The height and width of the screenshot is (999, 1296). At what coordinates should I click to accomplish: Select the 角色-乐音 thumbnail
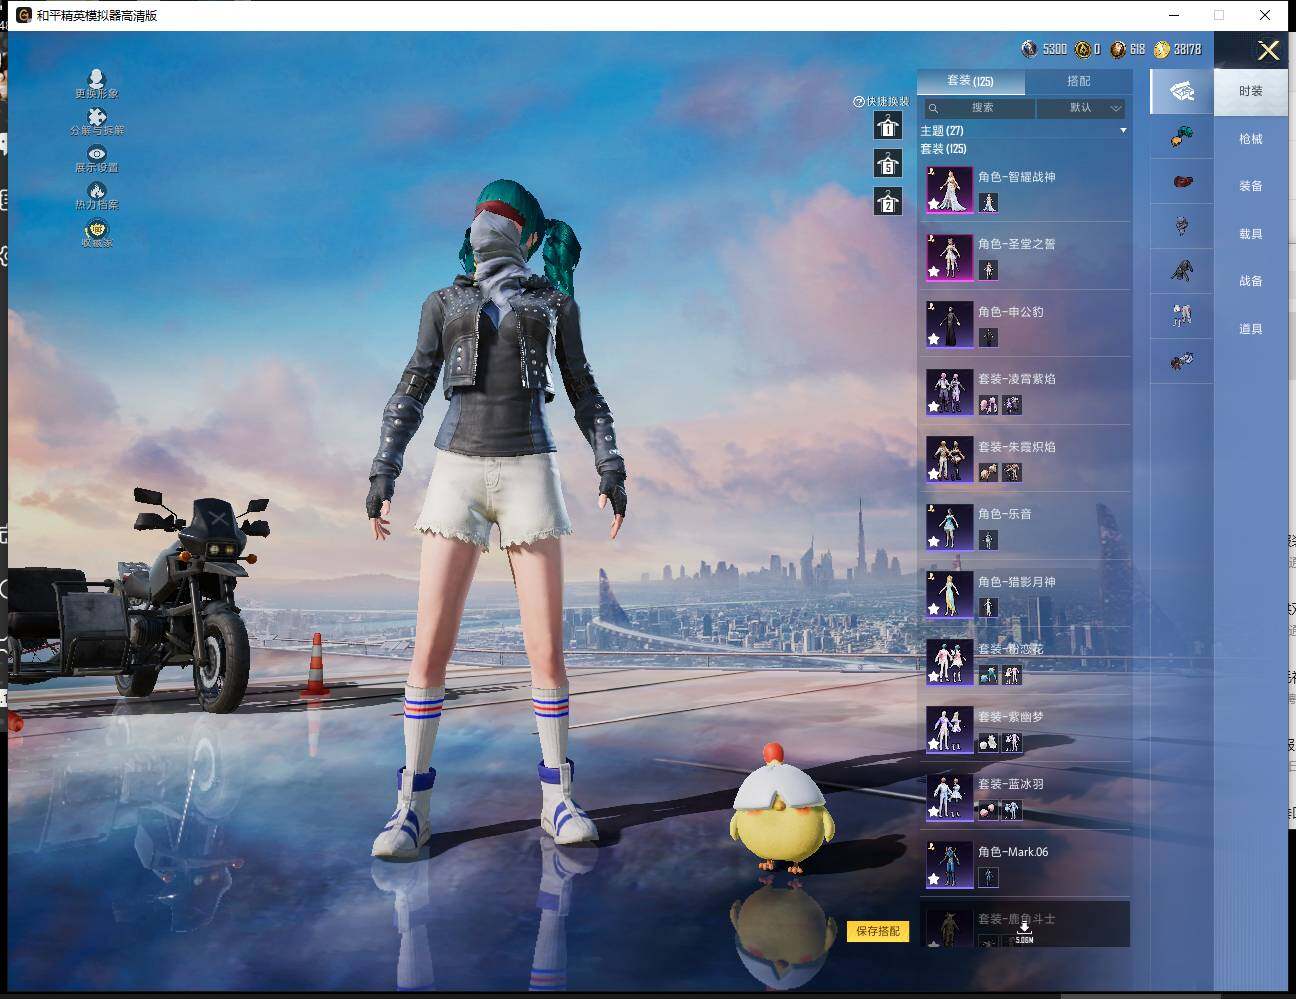coord(949,527)
